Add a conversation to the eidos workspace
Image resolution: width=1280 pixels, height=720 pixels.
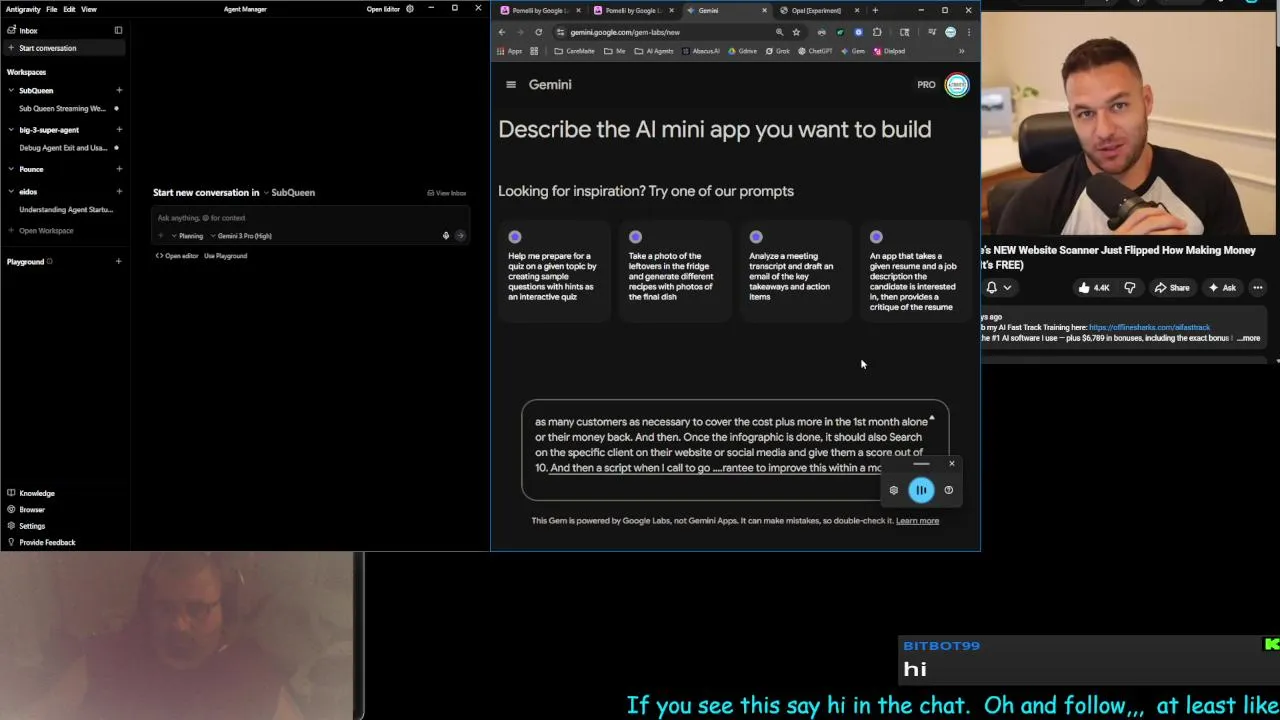click(119, 191)
